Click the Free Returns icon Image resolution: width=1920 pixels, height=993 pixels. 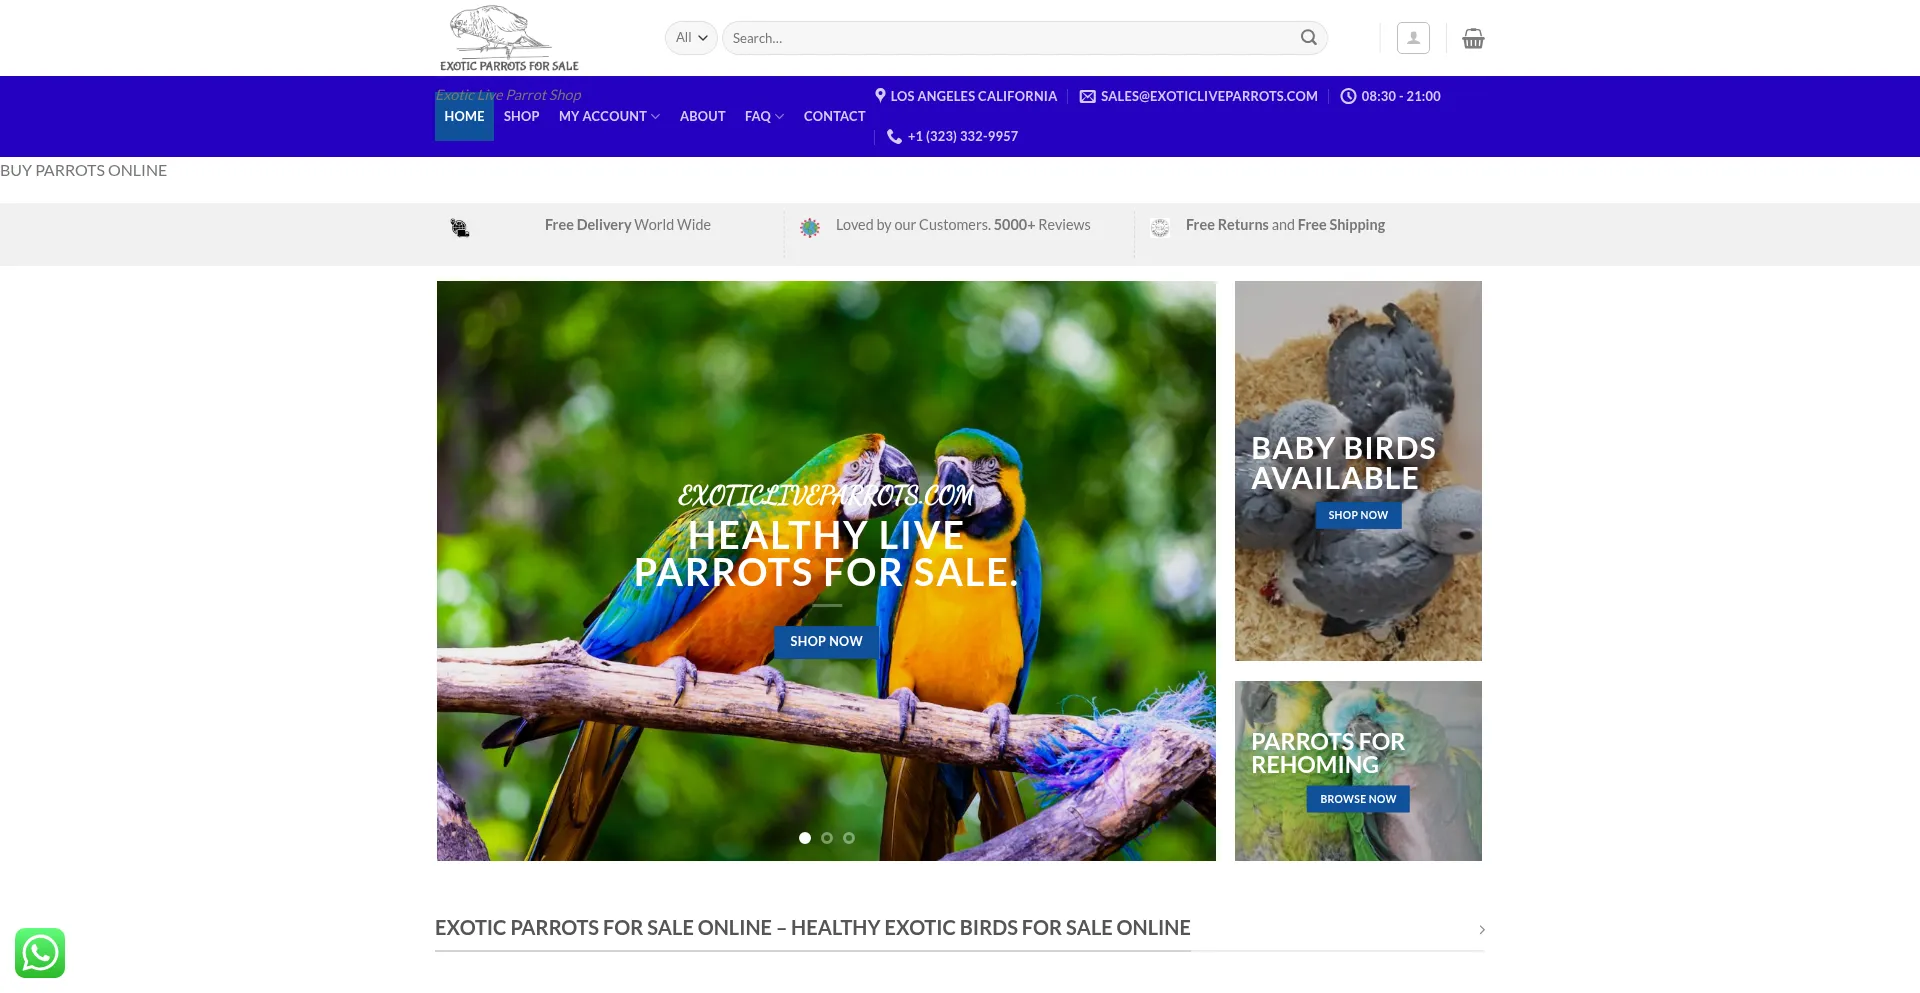1160,228
